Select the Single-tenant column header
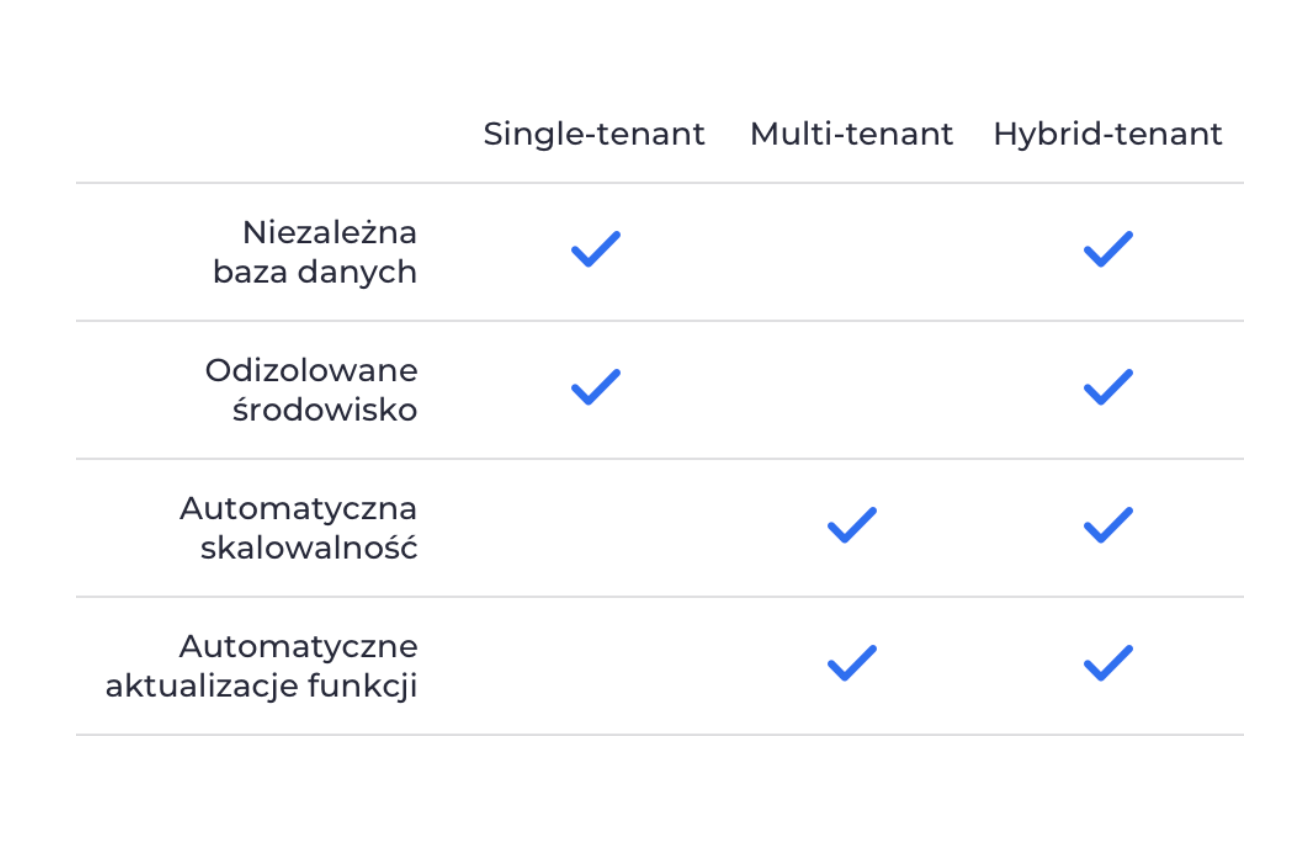The image size is (1314, 862). point(594,134)
